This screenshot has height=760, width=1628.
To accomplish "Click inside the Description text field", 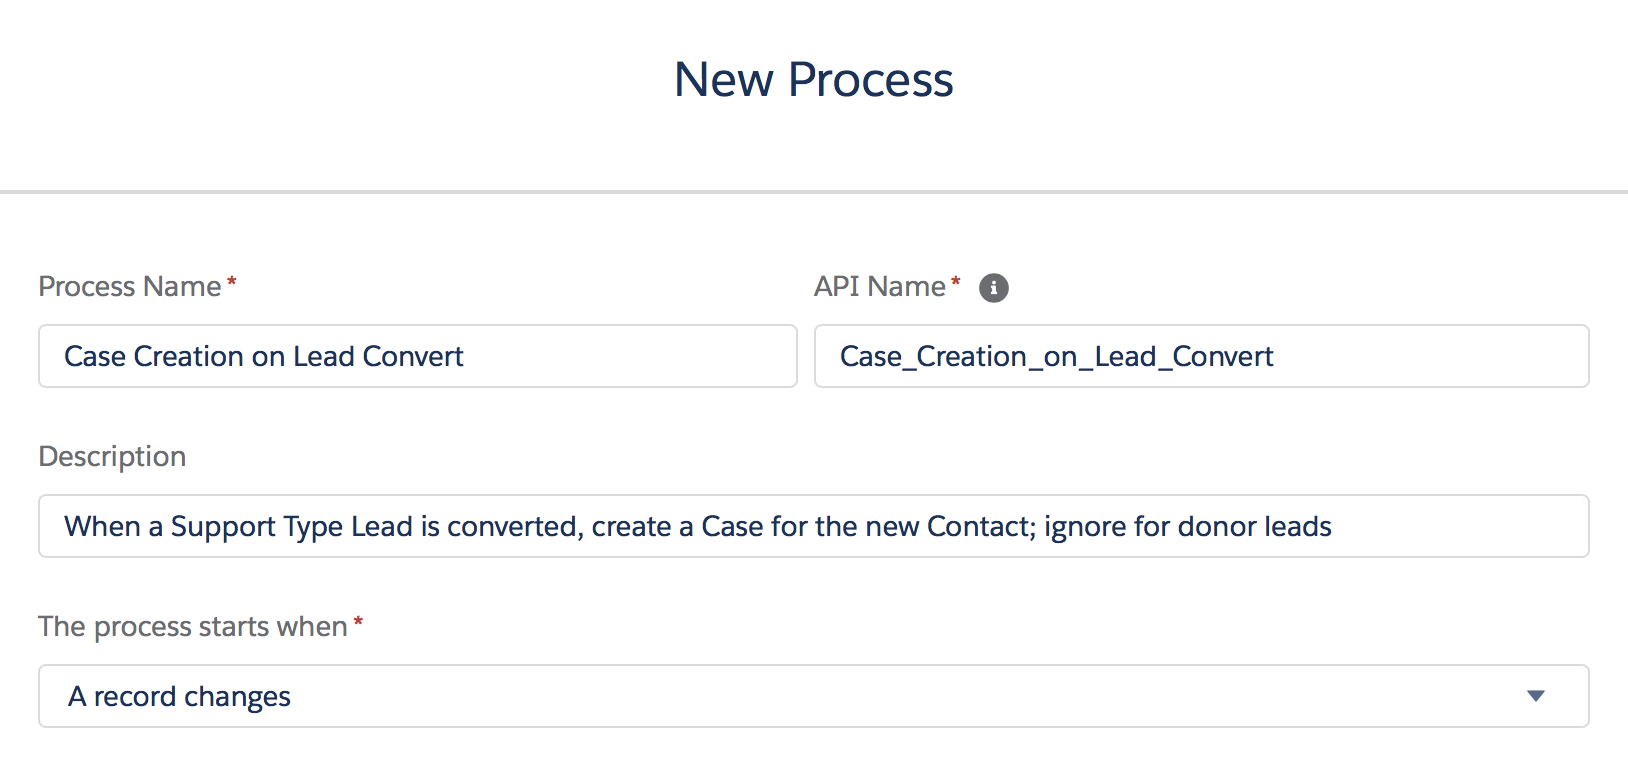I will pos(813,526).
